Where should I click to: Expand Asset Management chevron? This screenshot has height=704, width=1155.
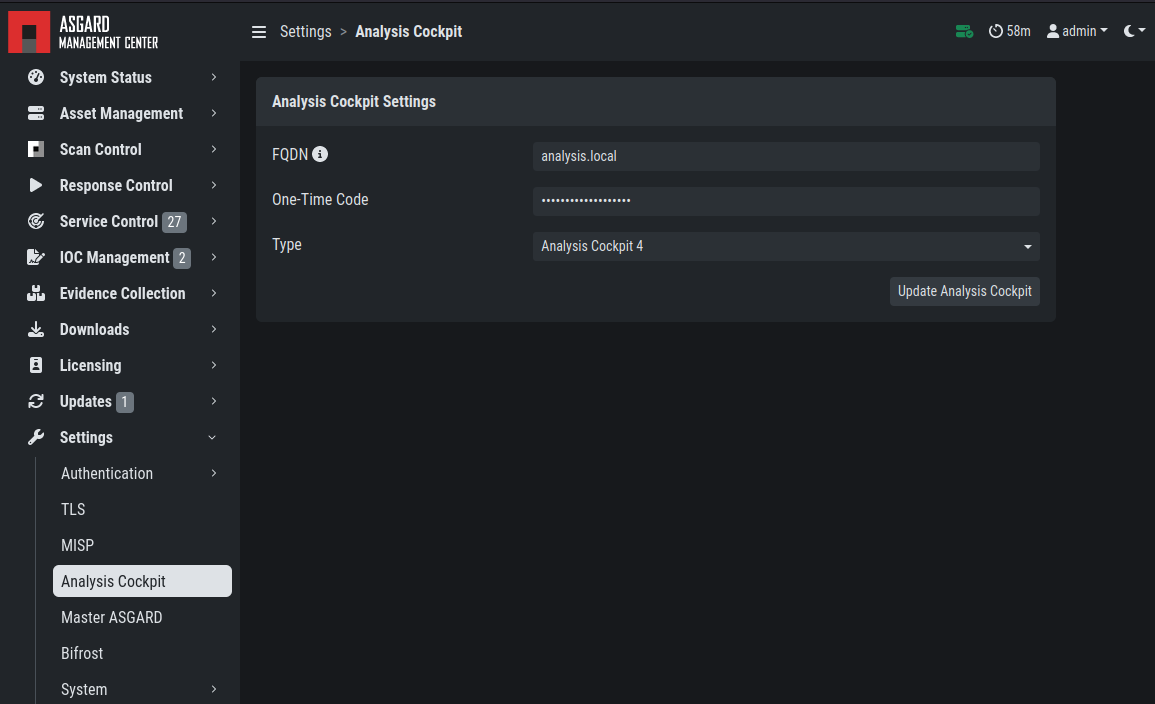214,113
